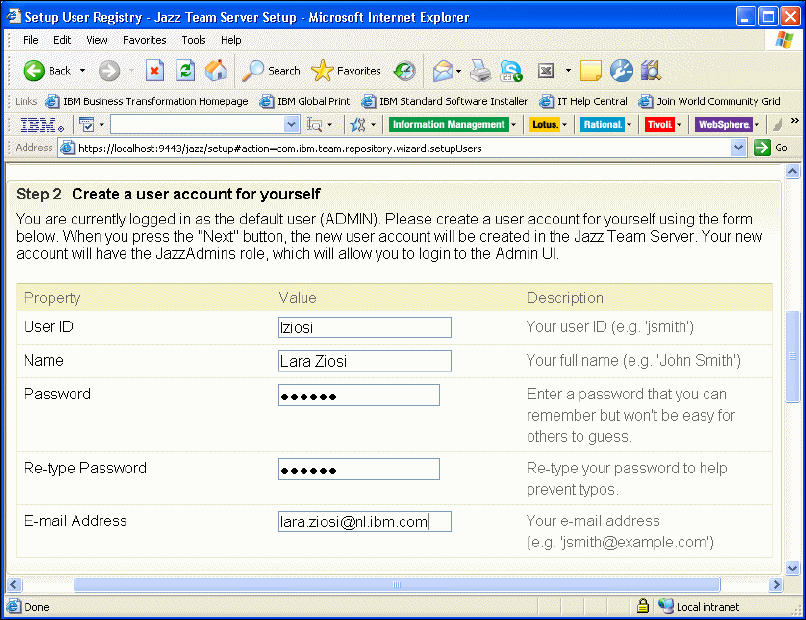Expand the Information Management dropdown
The image size is (806, 620).
(513, 125)
